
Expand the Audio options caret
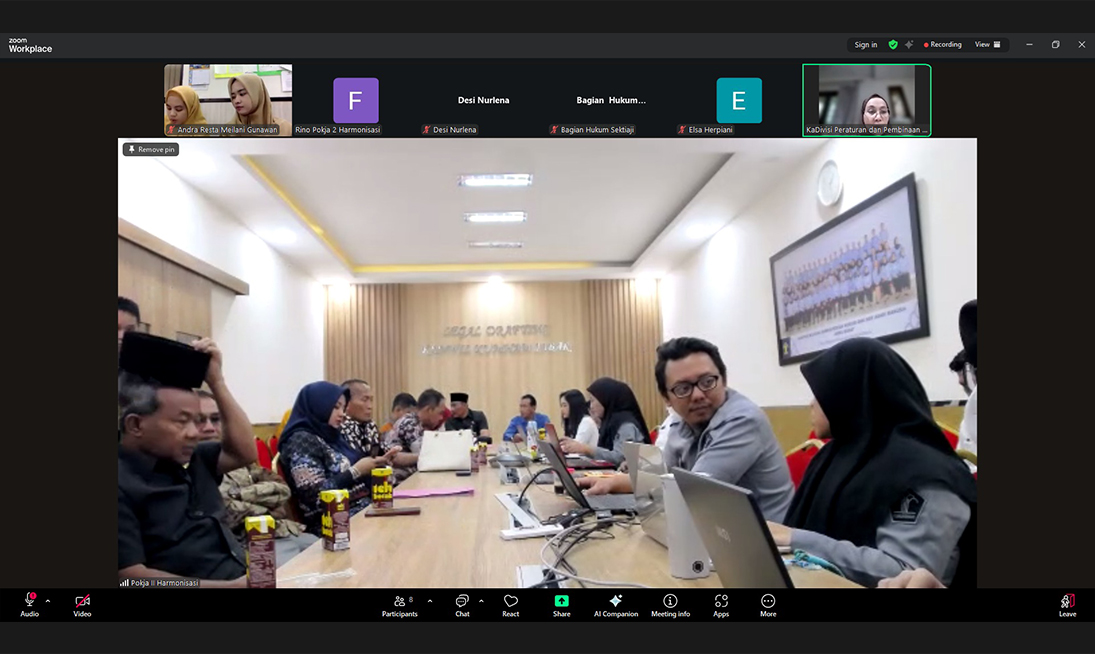pyautogui.click(x=48, y=601)
